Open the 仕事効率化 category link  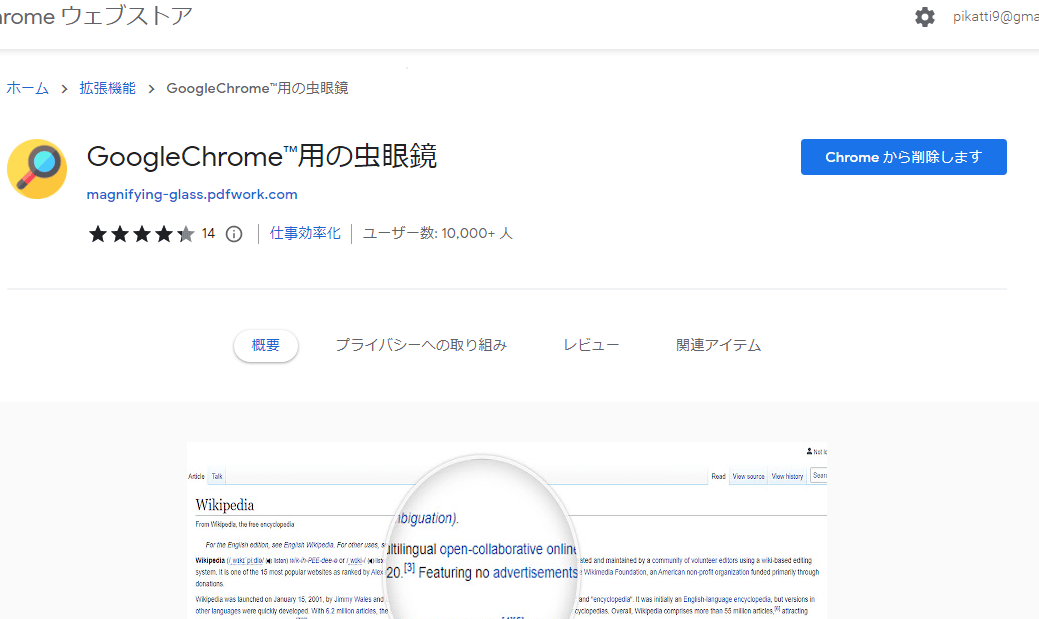pos(305,233)
